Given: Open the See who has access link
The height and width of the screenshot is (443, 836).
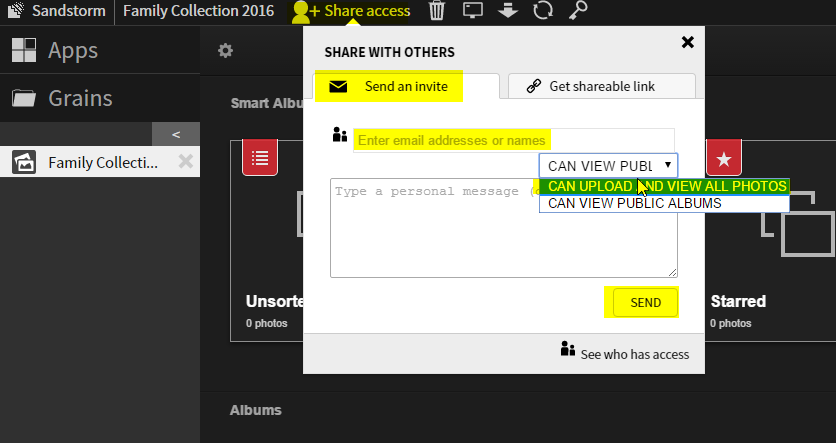Looking at the screenshot, I should (x=625, y=353).
